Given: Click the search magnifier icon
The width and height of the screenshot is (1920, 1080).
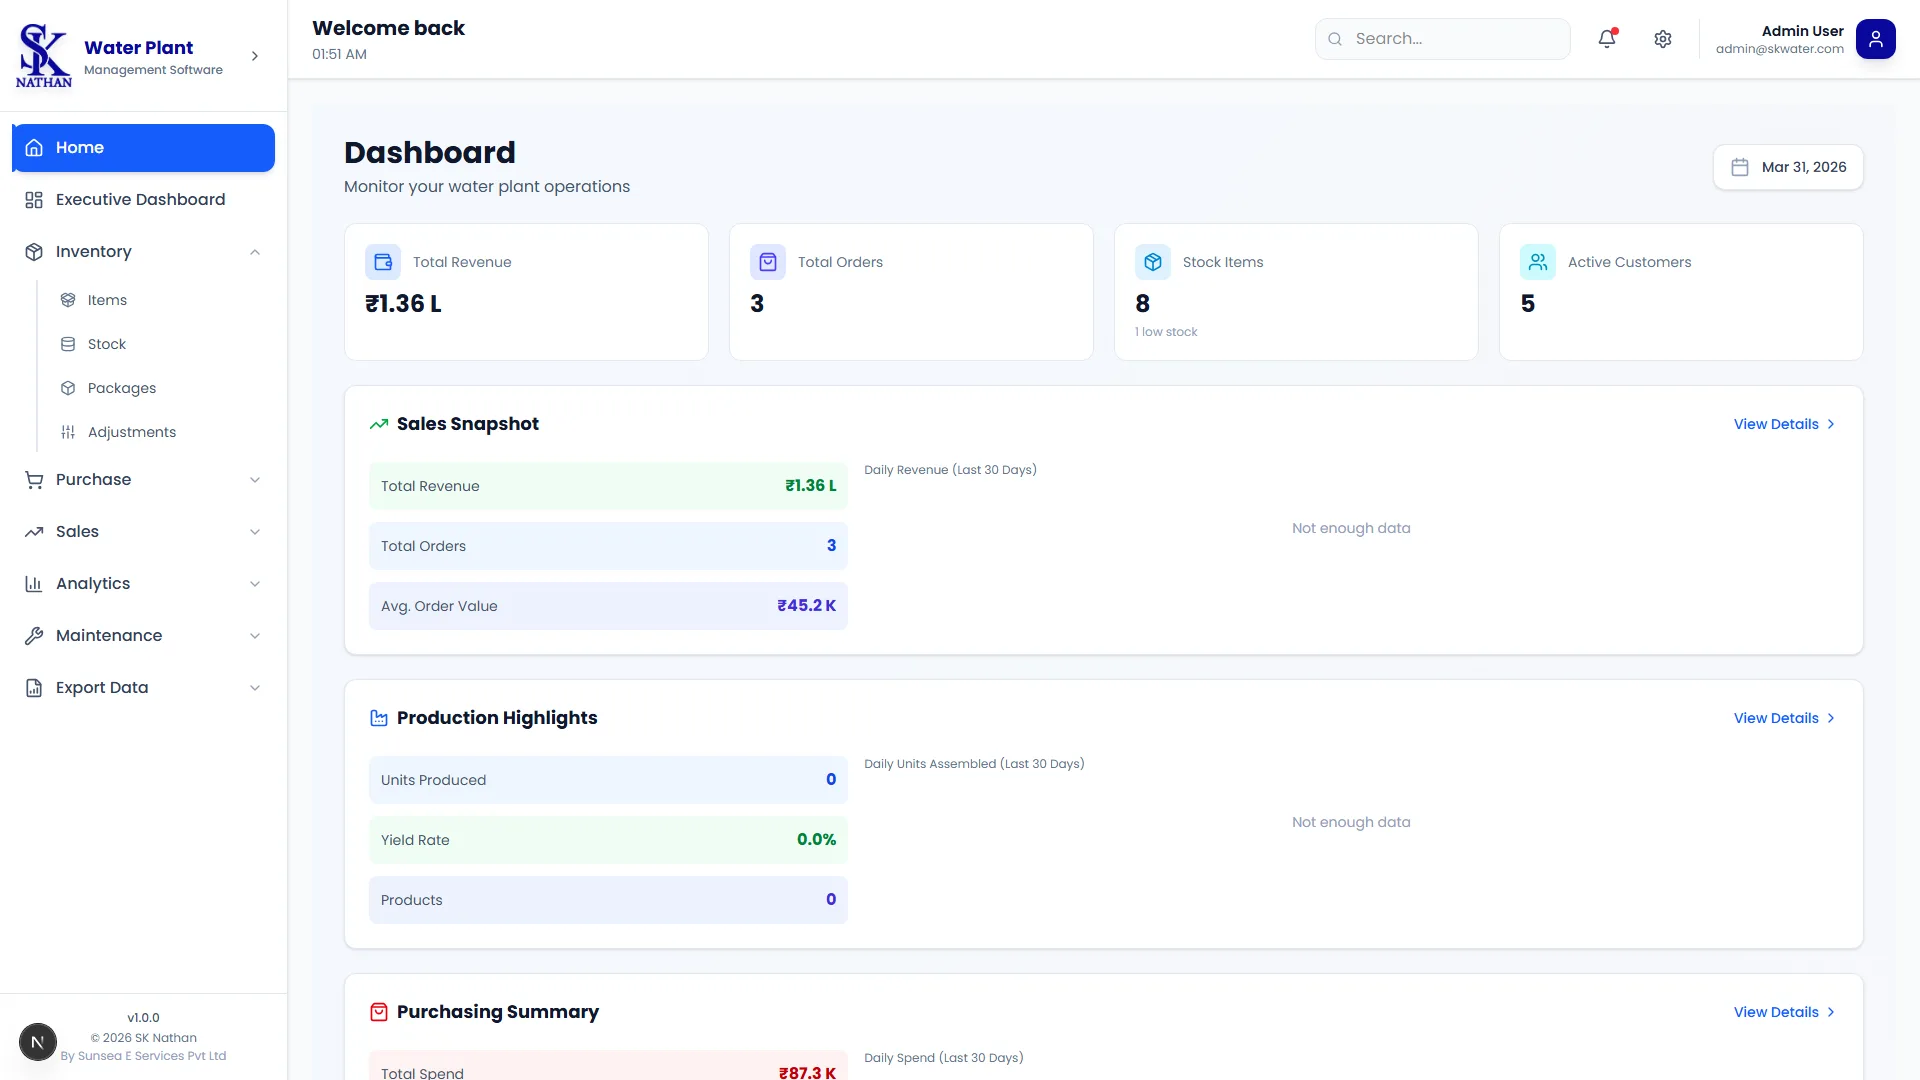Looking at the screenshot, I should (x=1335, y=39).
